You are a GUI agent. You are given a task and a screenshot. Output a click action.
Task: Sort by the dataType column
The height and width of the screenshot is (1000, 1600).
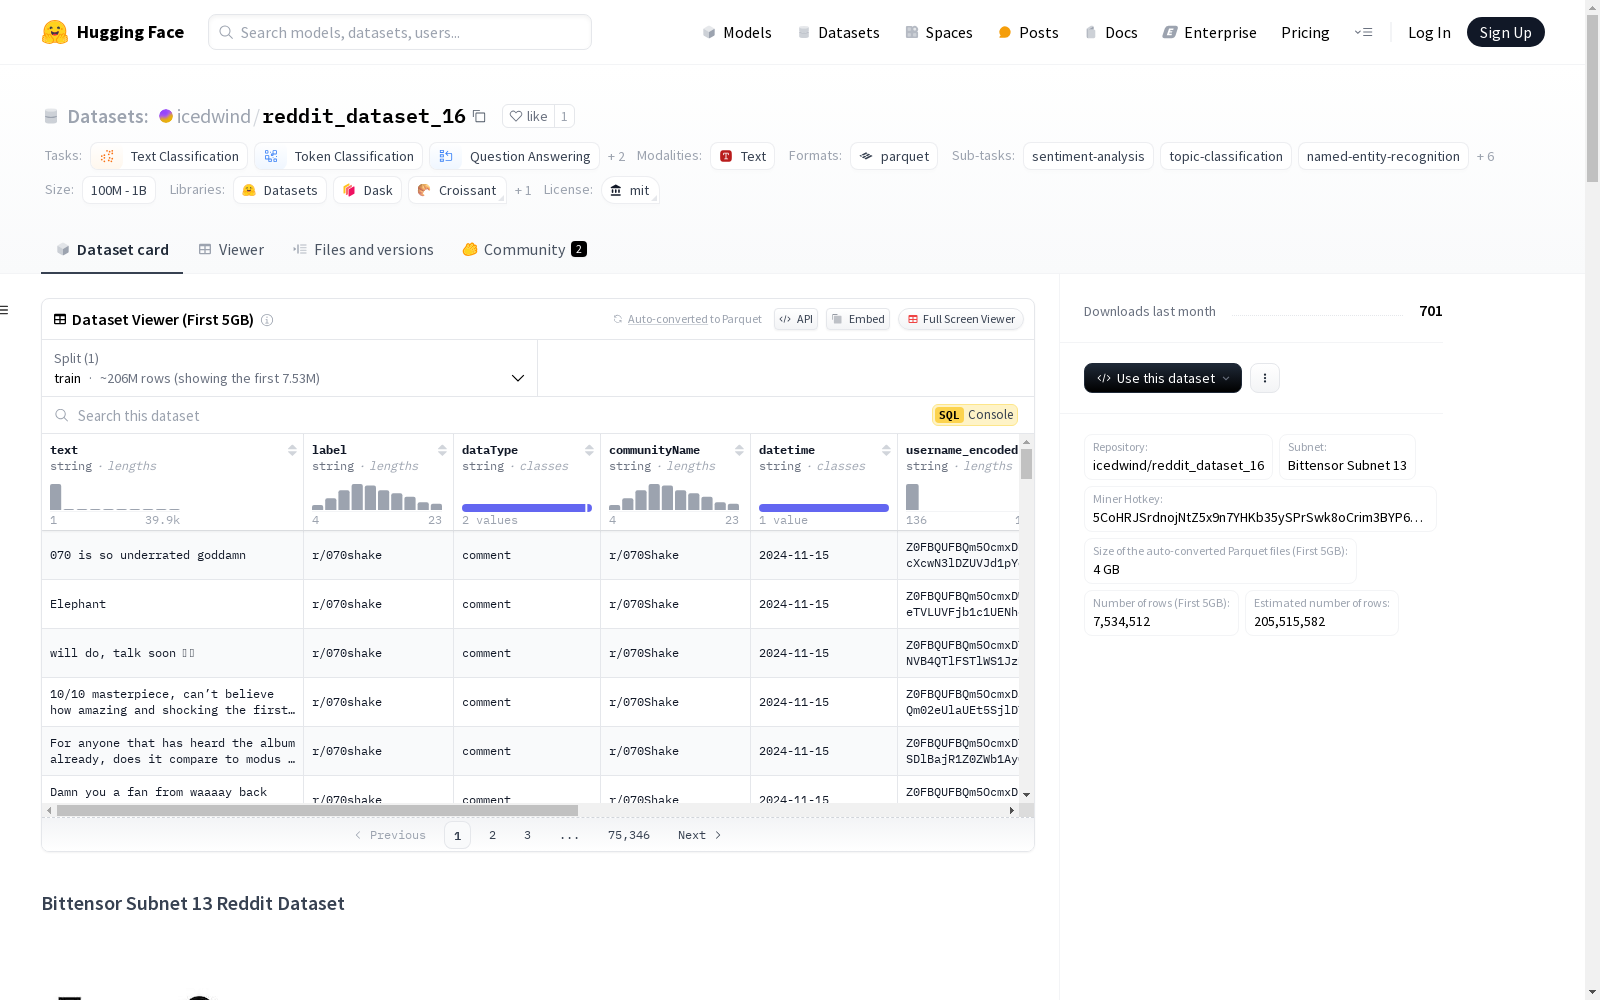tap(589, 450)
